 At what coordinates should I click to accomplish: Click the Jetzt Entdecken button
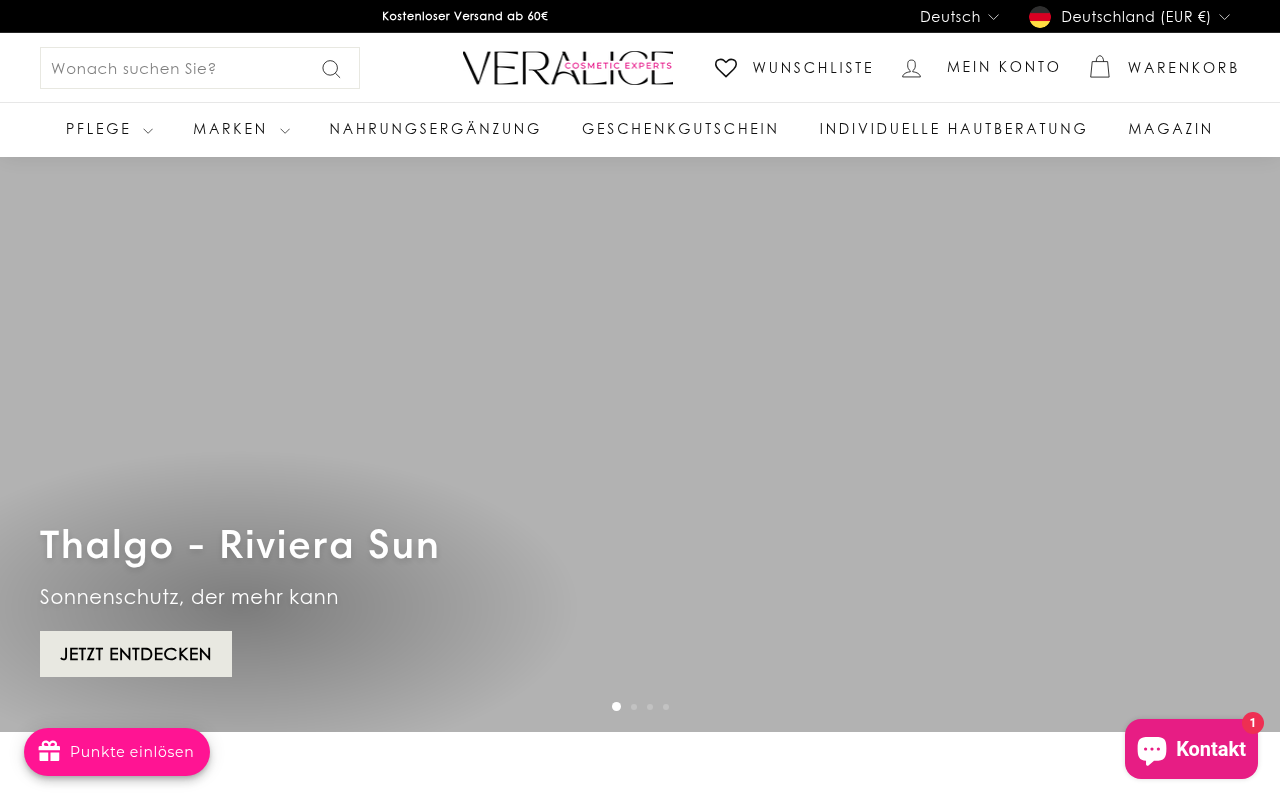coord(136,654)
